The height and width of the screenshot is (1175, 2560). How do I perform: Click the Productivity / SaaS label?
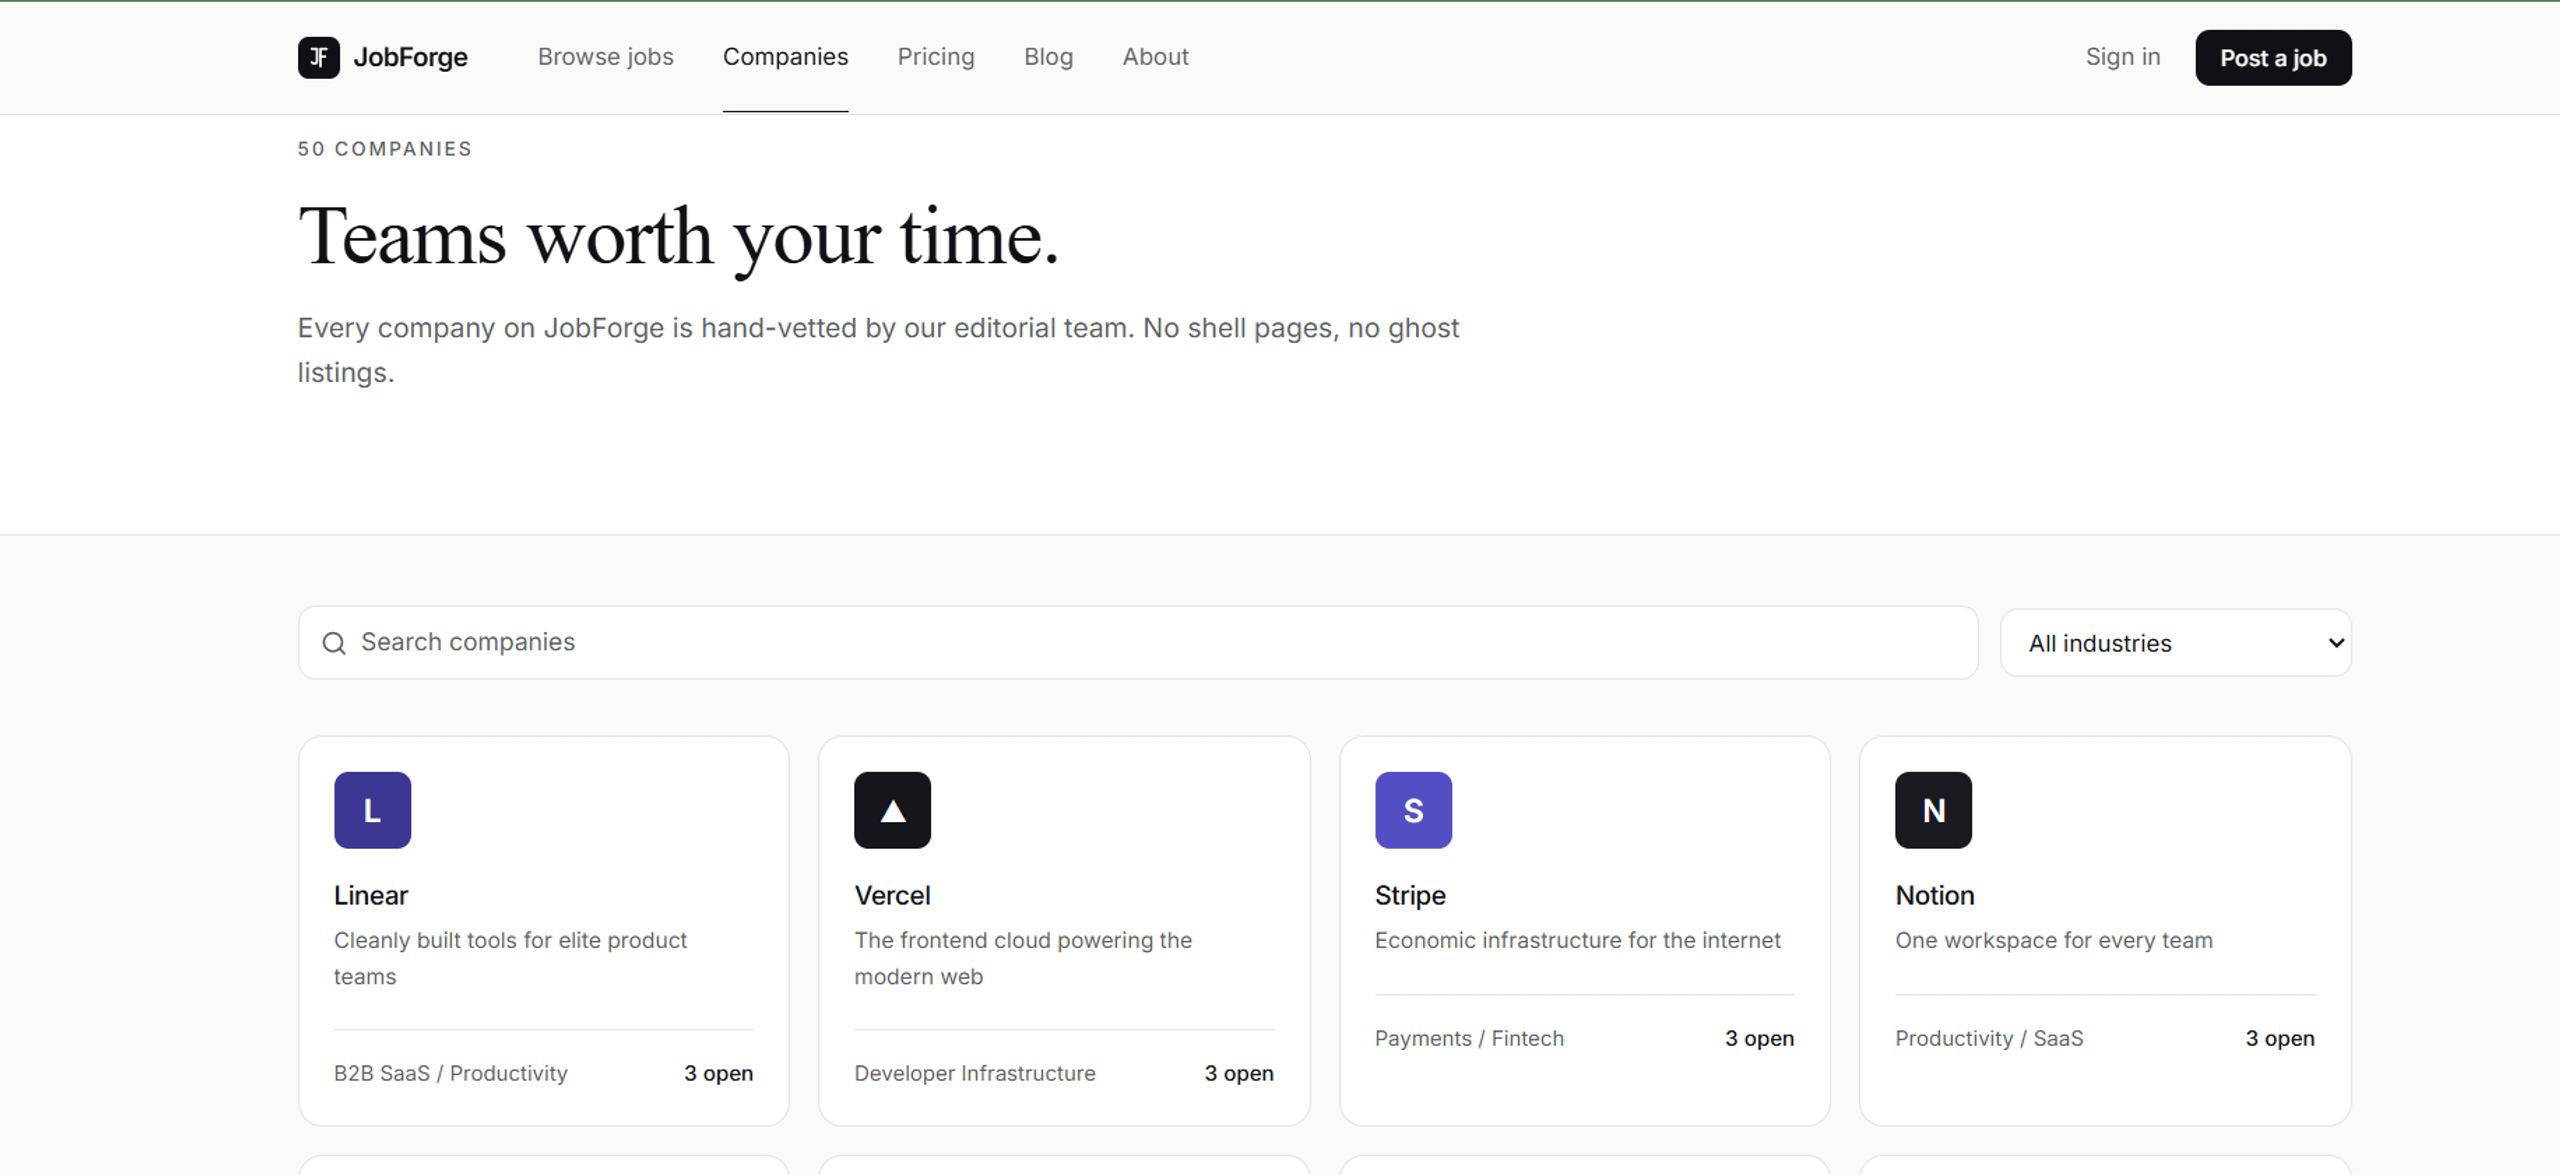(x=1989, y=1039)
